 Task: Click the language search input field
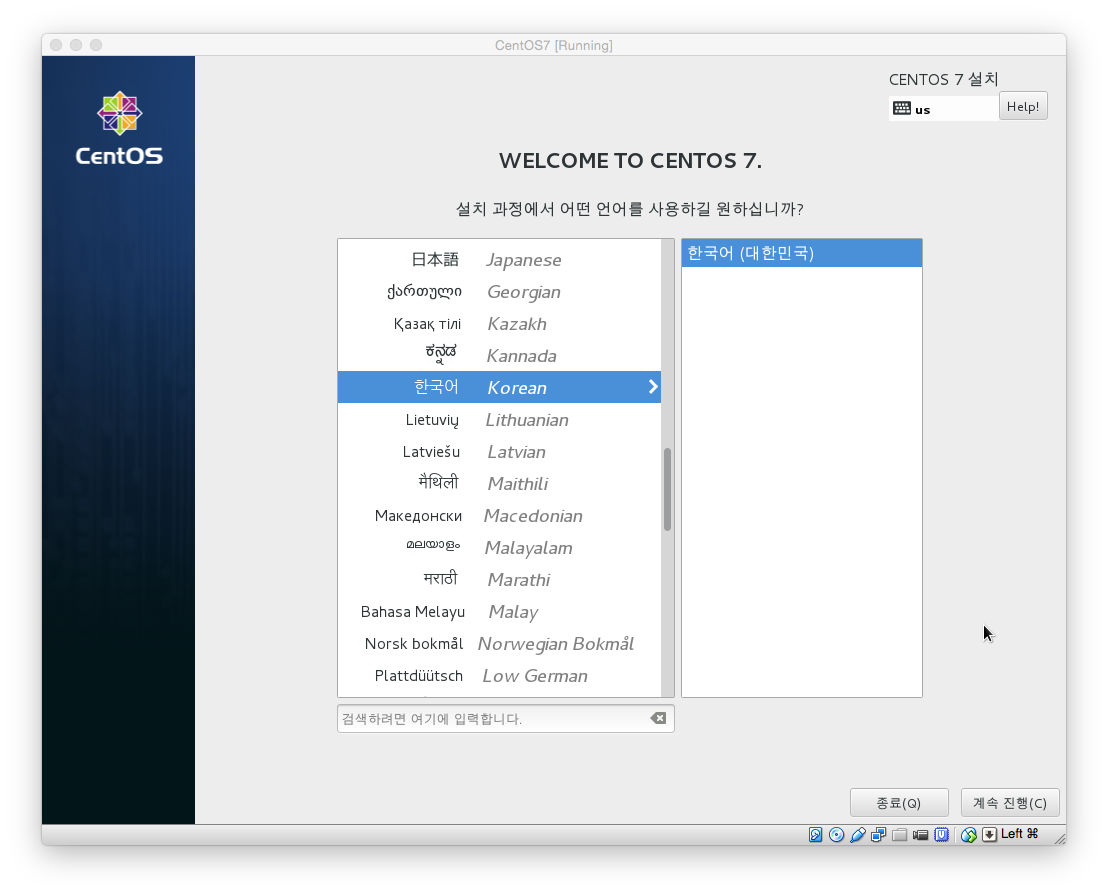[x=506, y=718]
